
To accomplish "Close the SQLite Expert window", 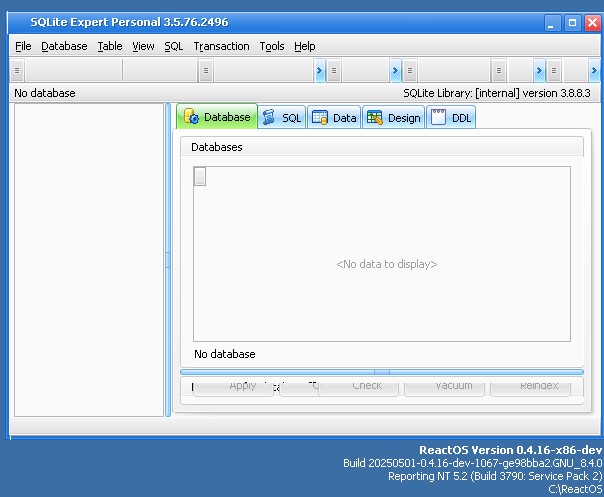I will point(592,23).
